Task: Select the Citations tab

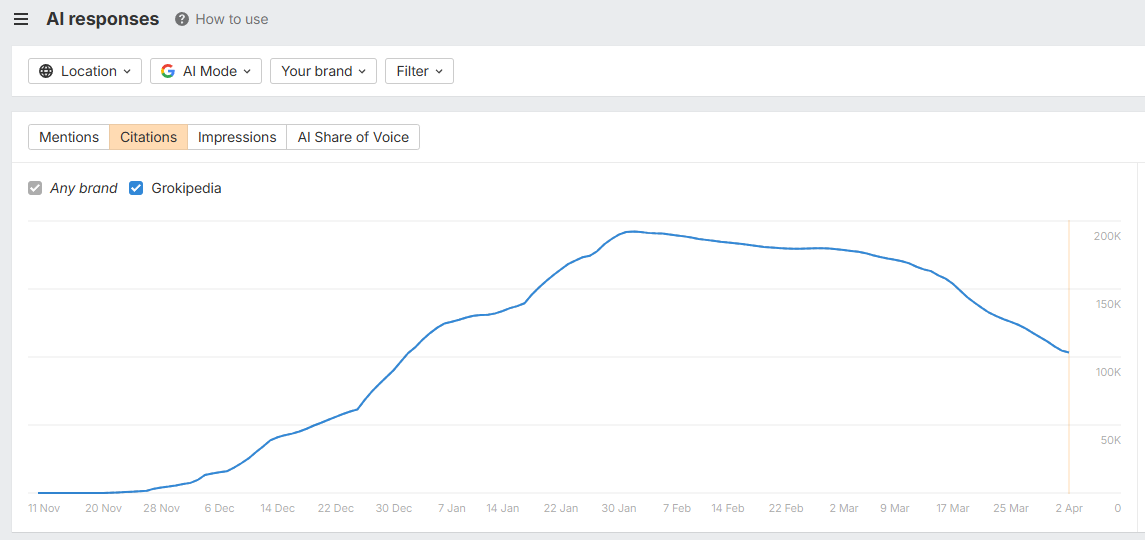Action: (148, 137)
